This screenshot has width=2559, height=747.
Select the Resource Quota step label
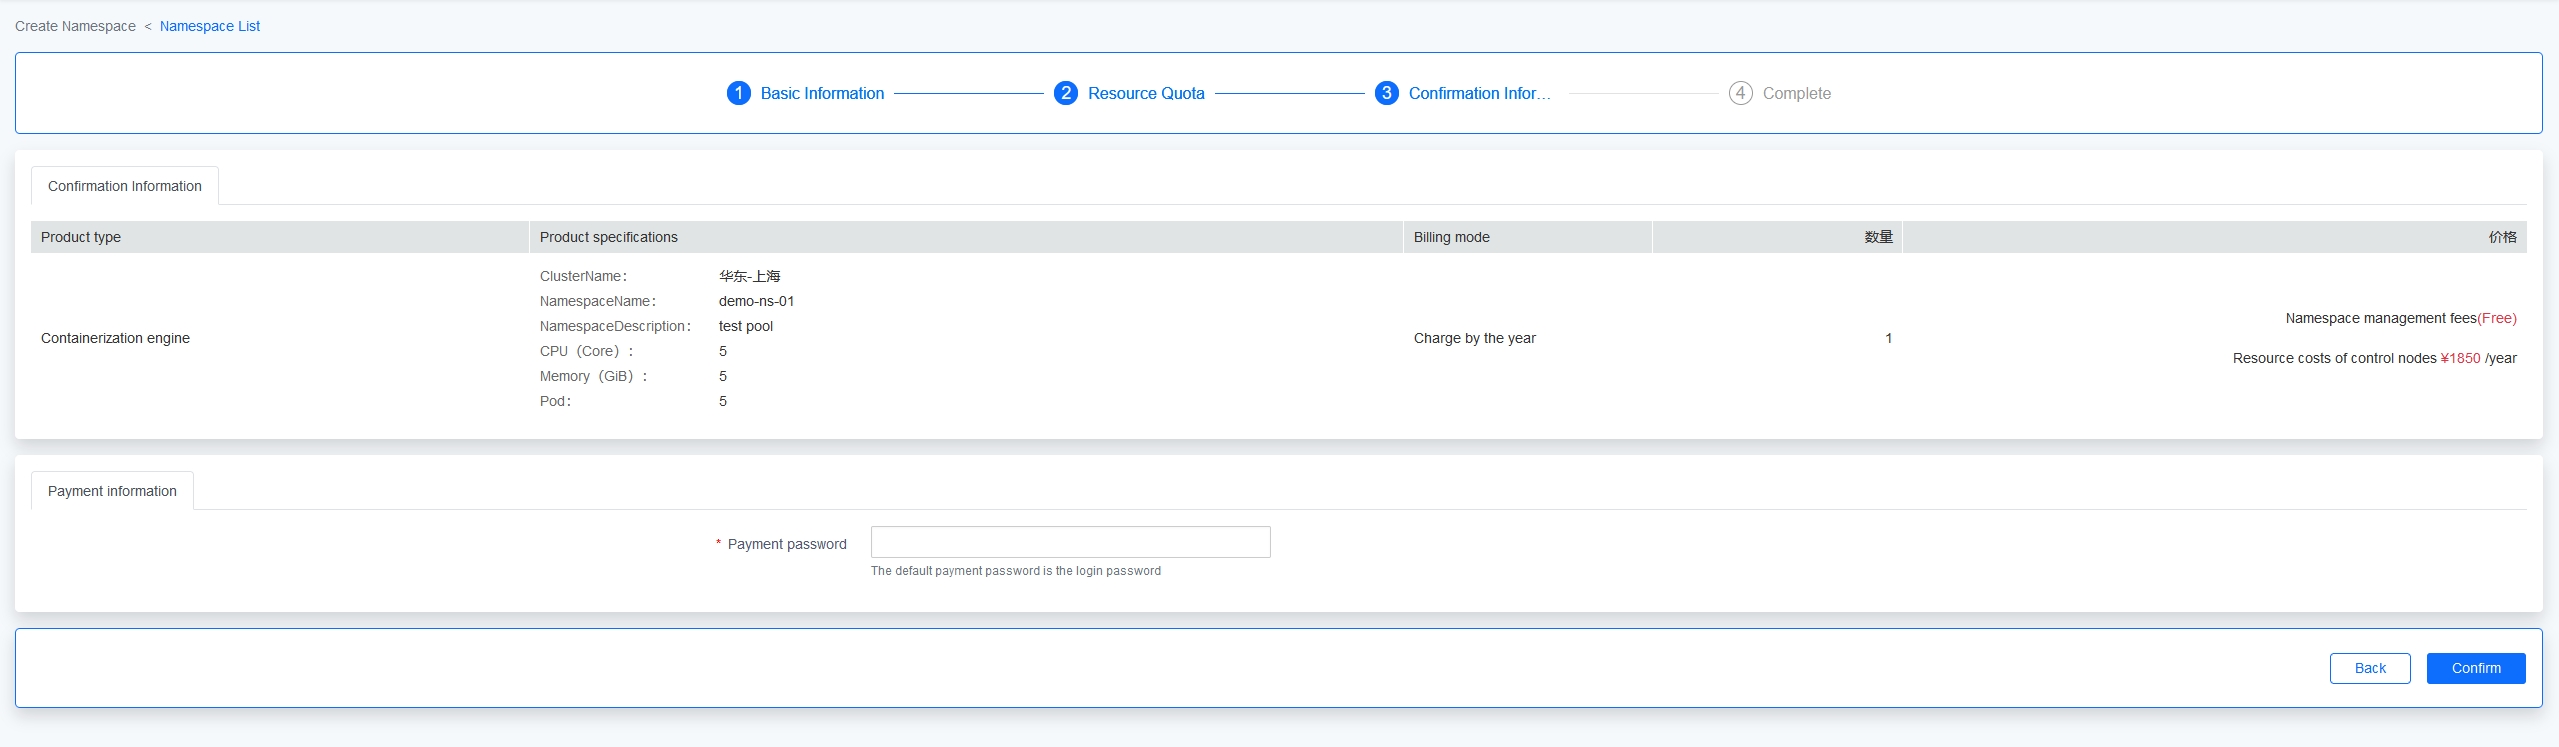pos(1146,93)
